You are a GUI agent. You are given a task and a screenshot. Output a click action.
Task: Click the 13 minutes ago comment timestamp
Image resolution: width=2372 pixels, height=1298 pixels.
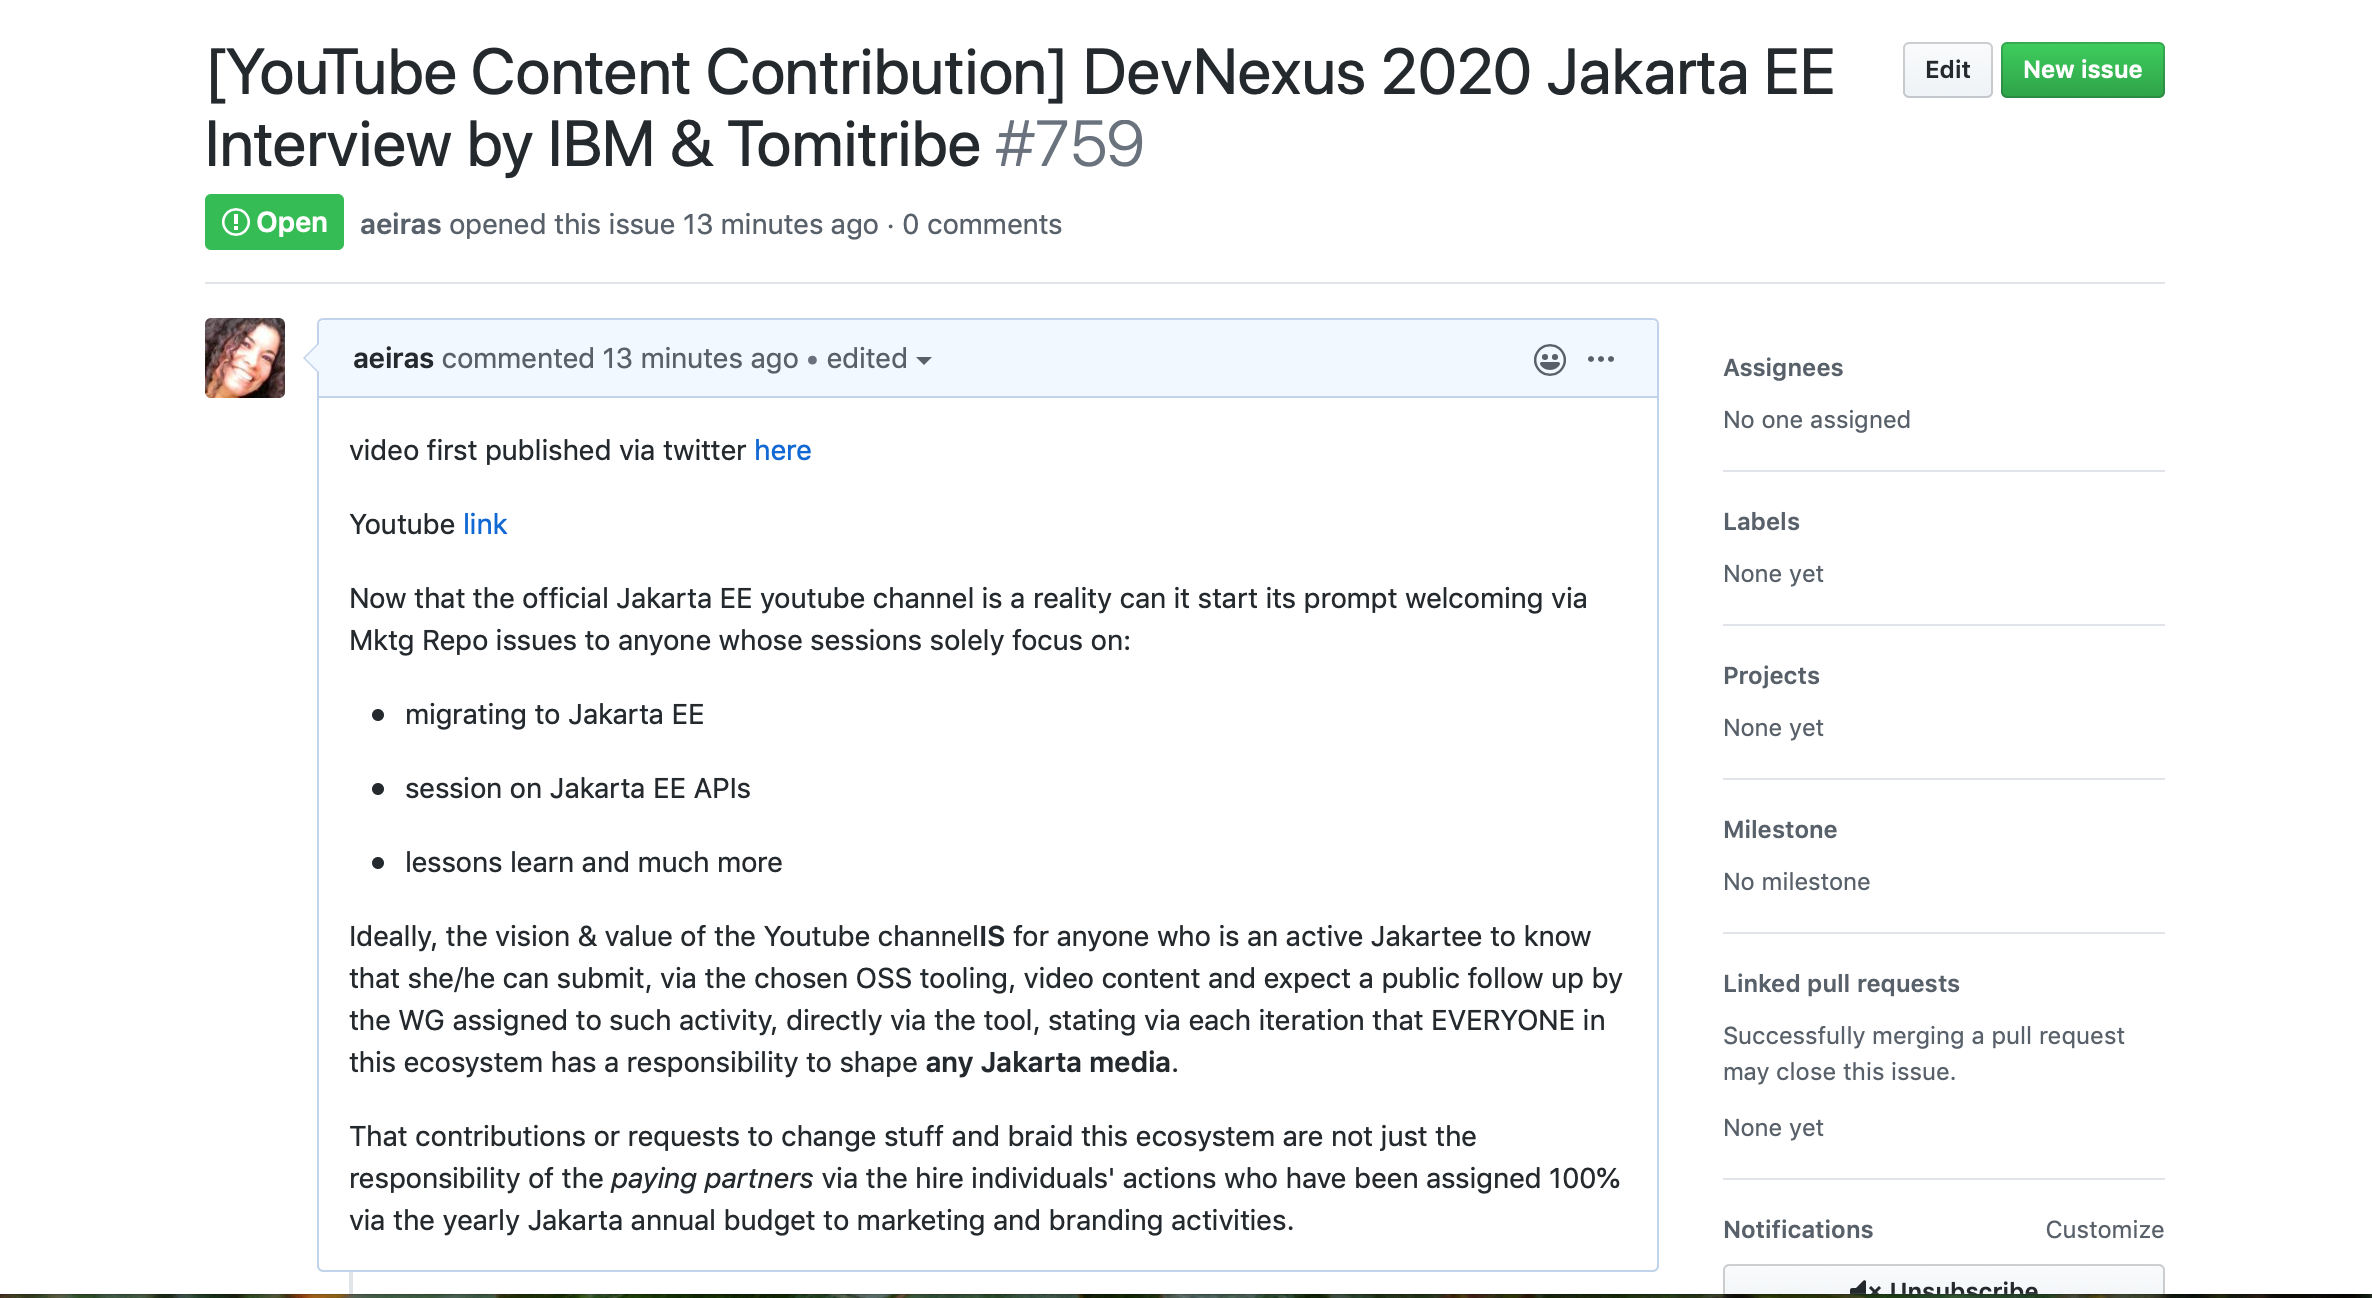pyautogui.click(x=700, y=359)
